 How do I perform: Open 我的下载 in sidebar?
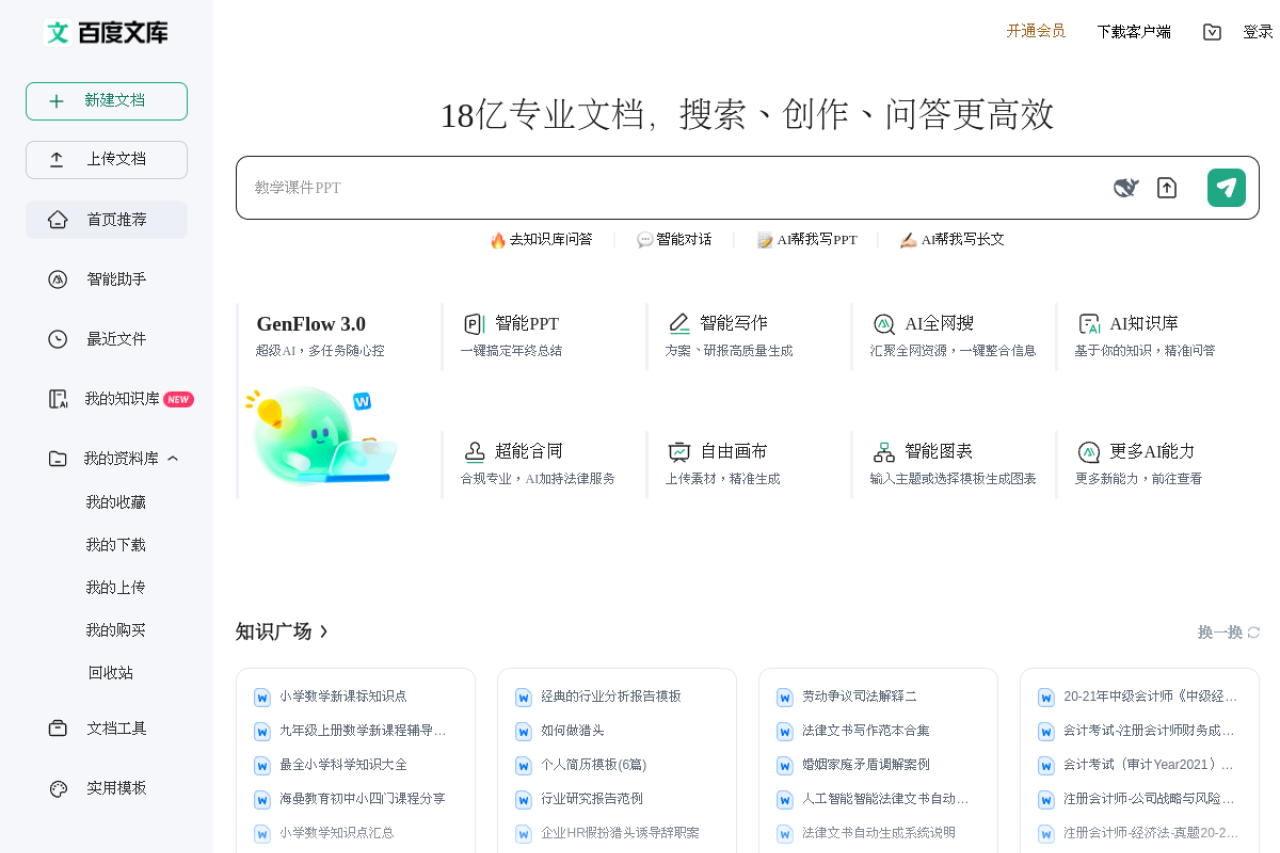(x=116, y=545)
